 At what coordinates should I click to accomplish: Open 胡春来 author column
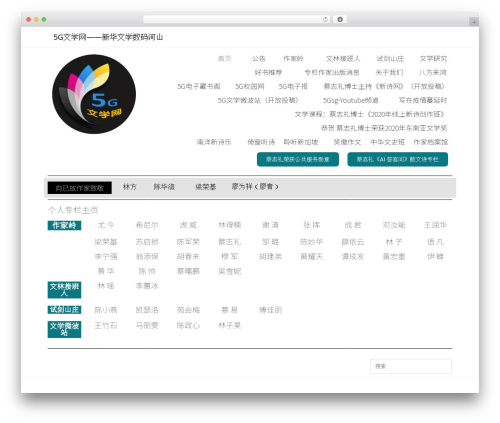[x=188, y=256]
